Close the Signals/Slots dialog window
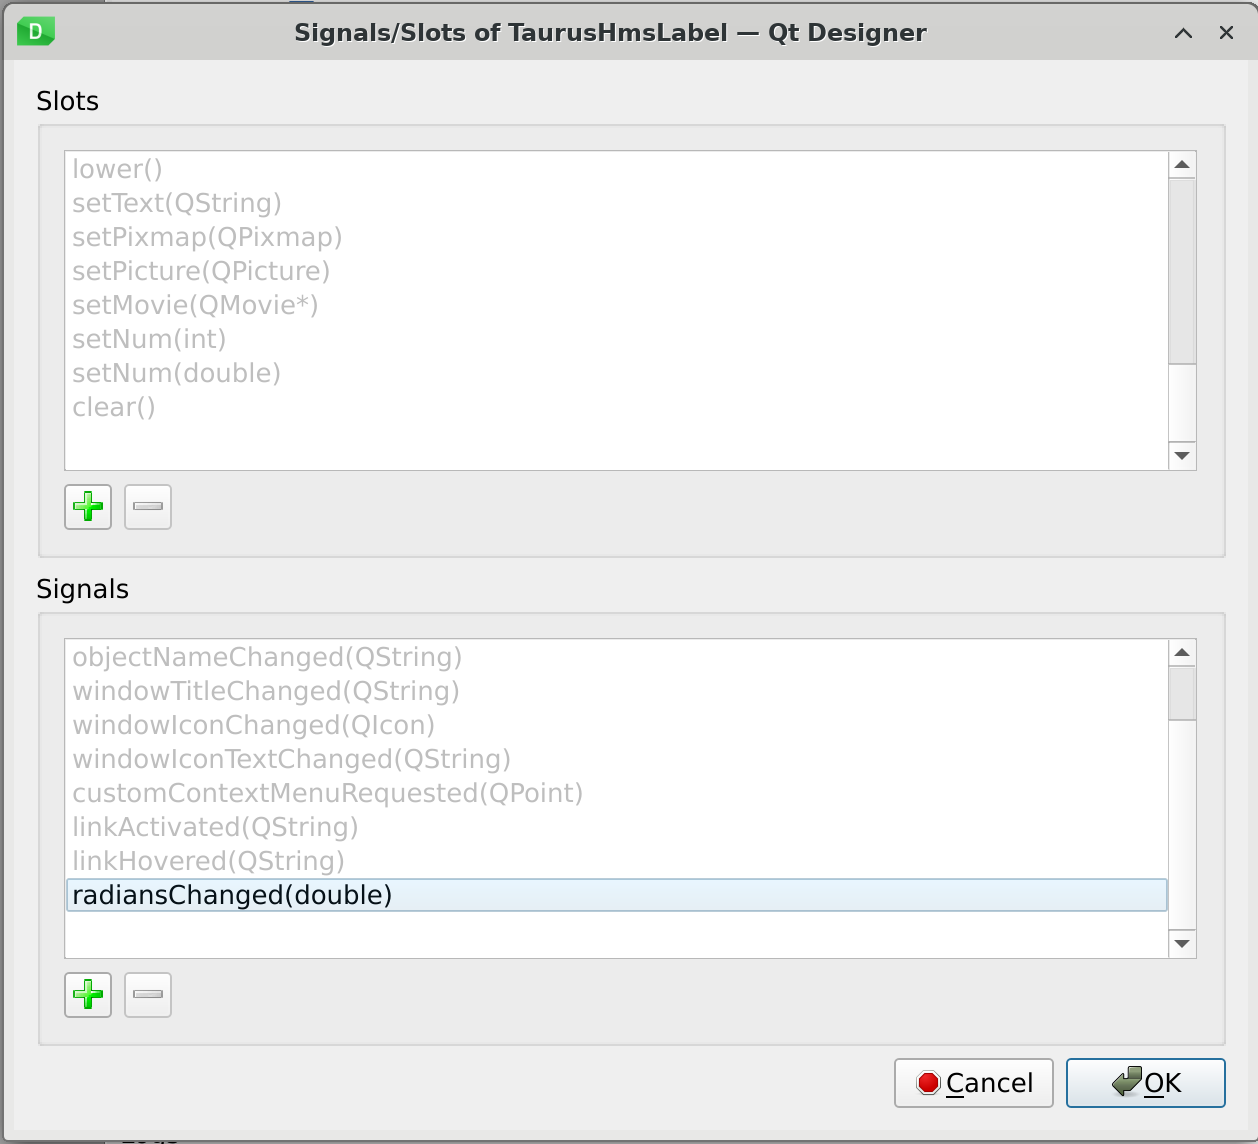This screenshot has width=1258, height=1144. [1227, 33]
